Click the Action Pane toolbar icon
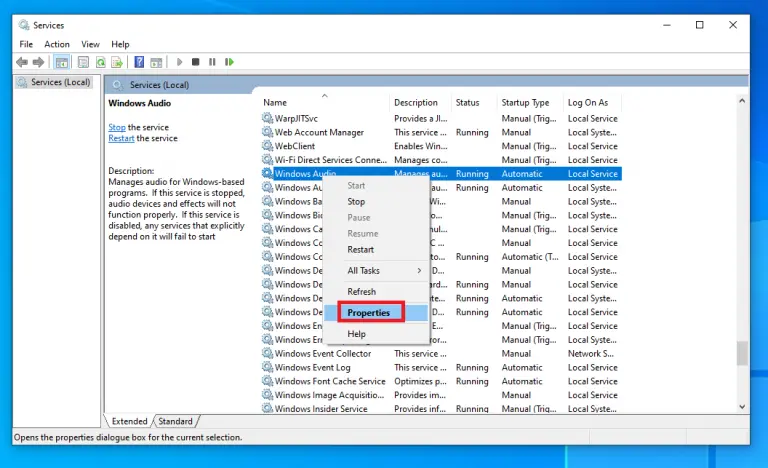Screen dimensions: 768x468 pos(156,62)
